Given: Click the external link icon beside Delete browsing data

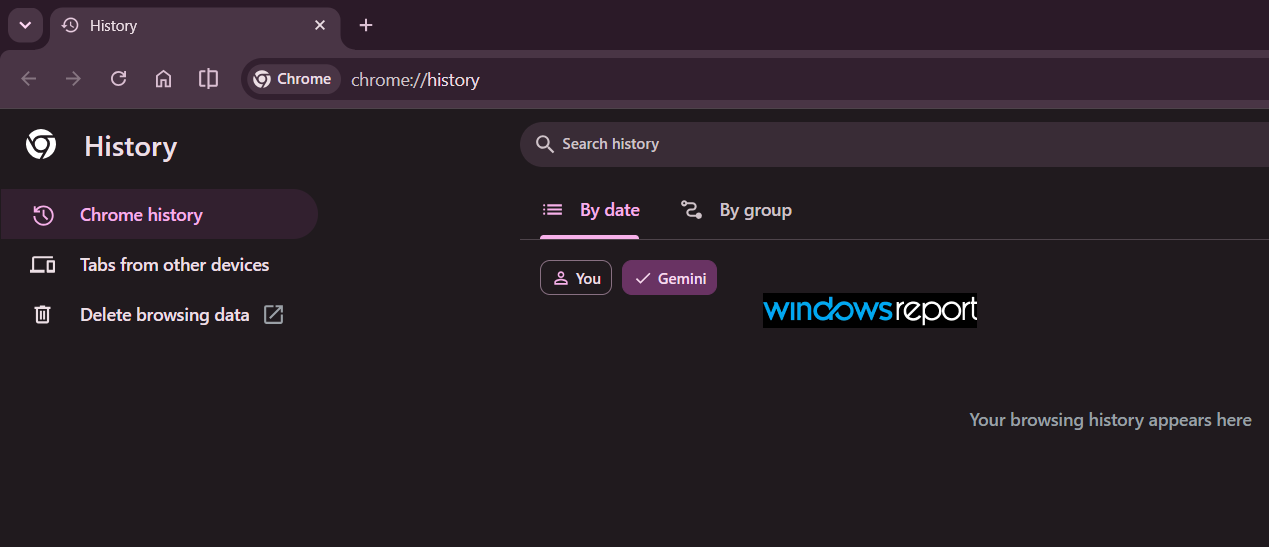Looking at the screenshot, I should pos(273,315).
